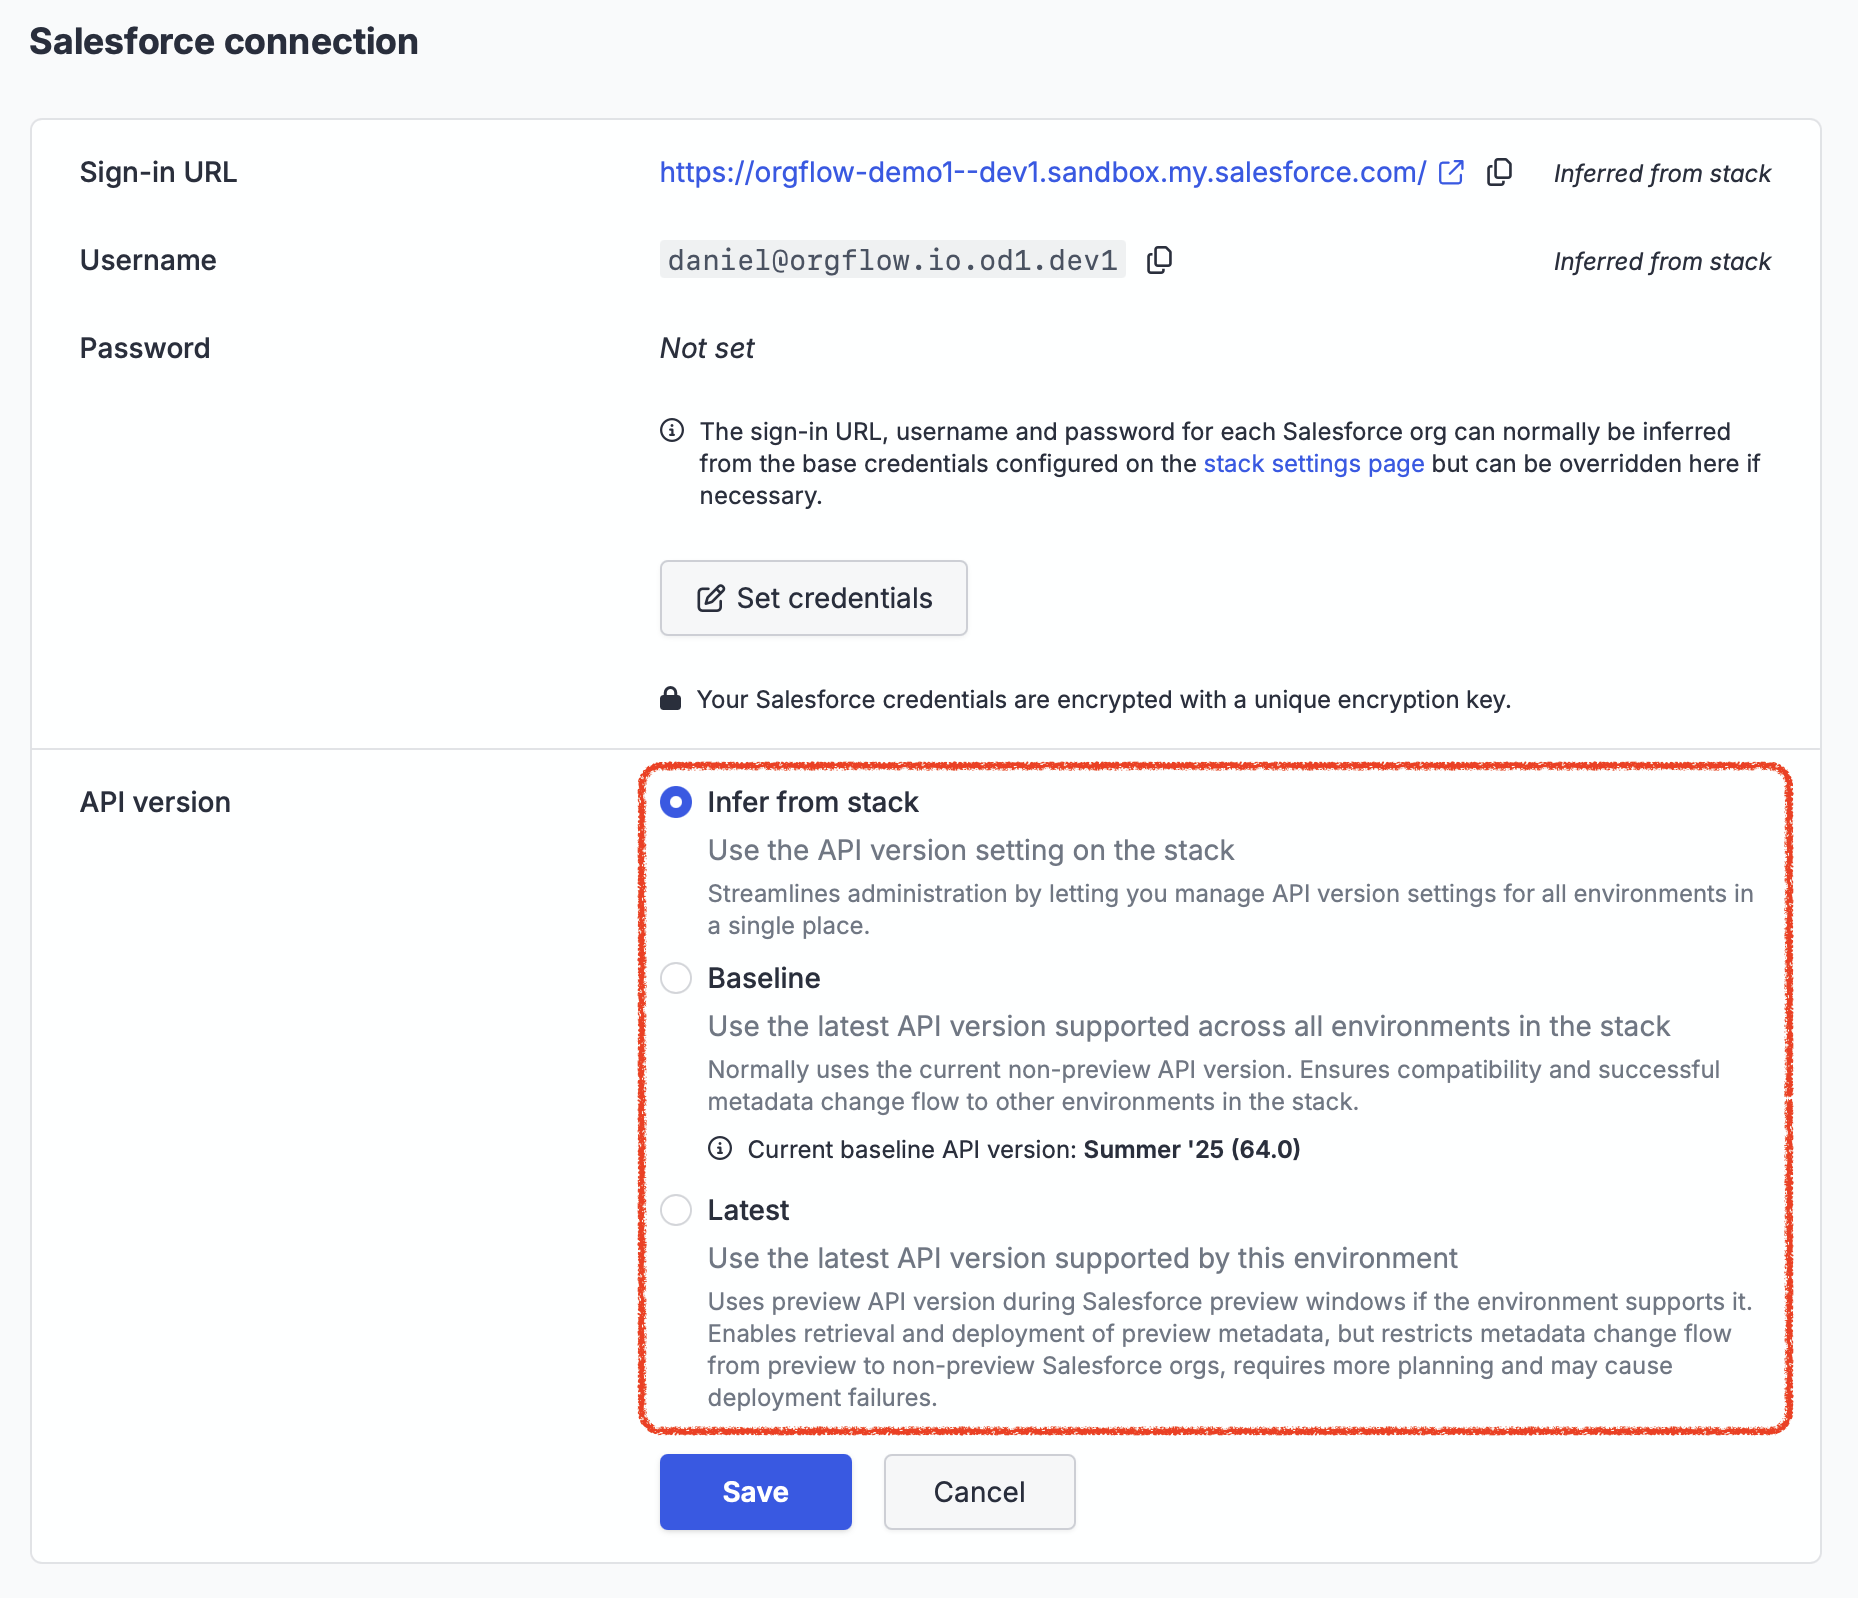The image size is (1858, 1598).
Task: Copy the username to clipboard
Action: point(1159,261)
